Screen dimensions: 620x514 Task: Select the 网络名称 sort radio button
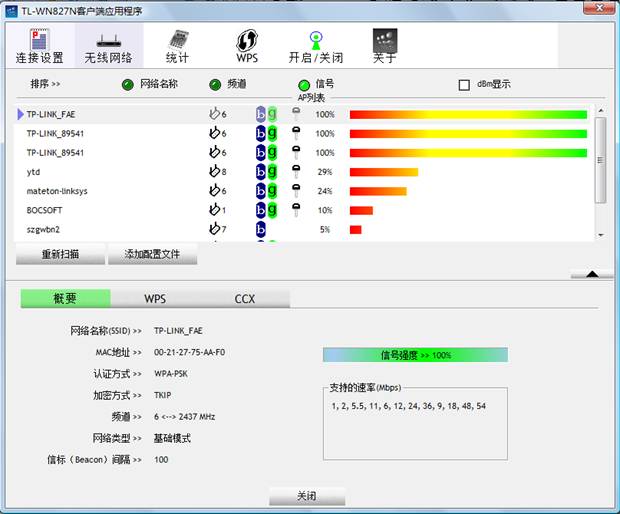click(127, 85)
